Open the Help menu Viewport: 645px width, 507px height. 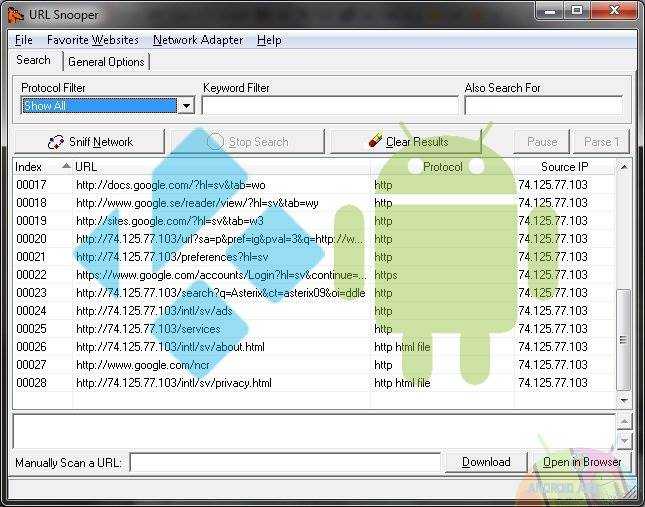coord(269,40)
